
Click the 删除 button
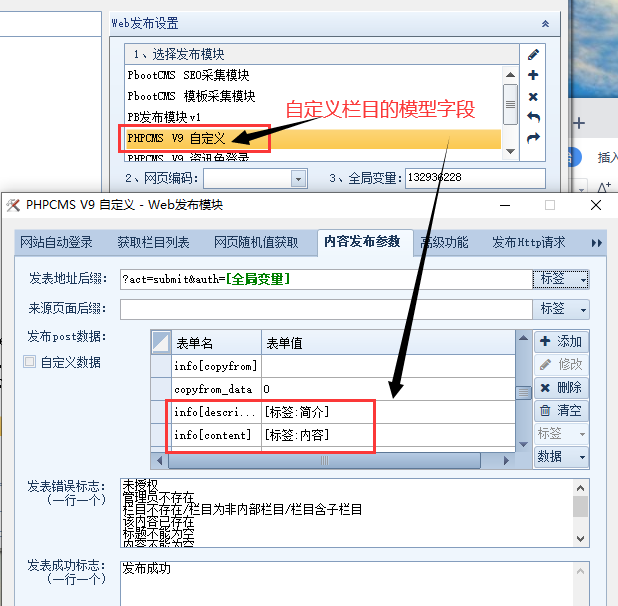[561, 388]
